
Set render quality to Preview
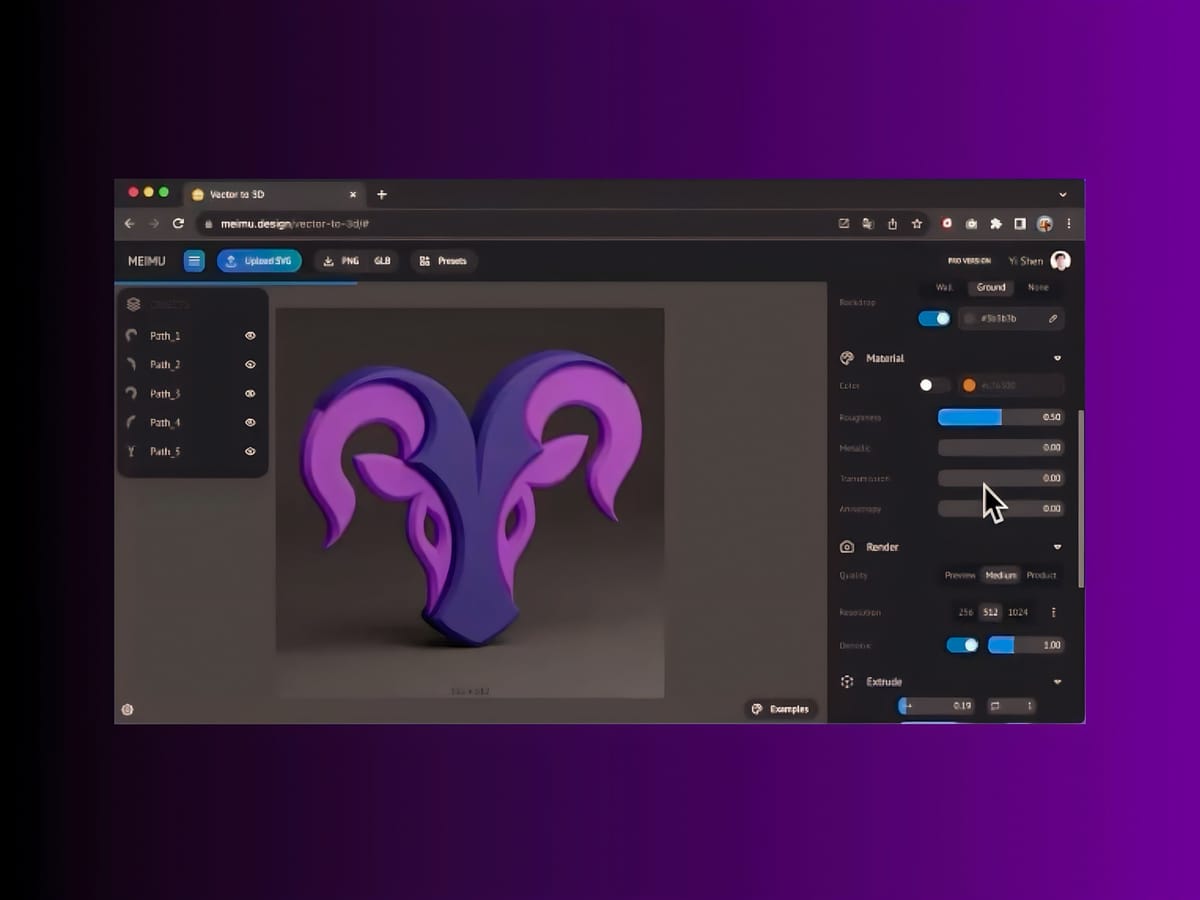(960, 575)
